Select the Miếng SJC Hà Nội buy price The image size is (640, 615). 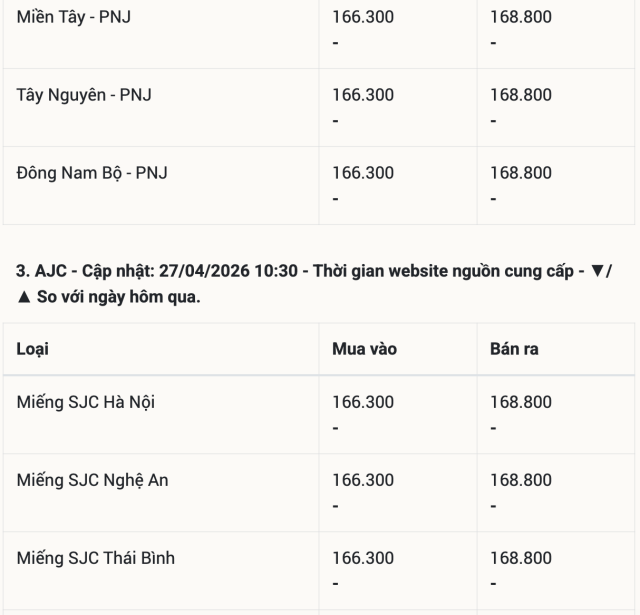point(363,402)
